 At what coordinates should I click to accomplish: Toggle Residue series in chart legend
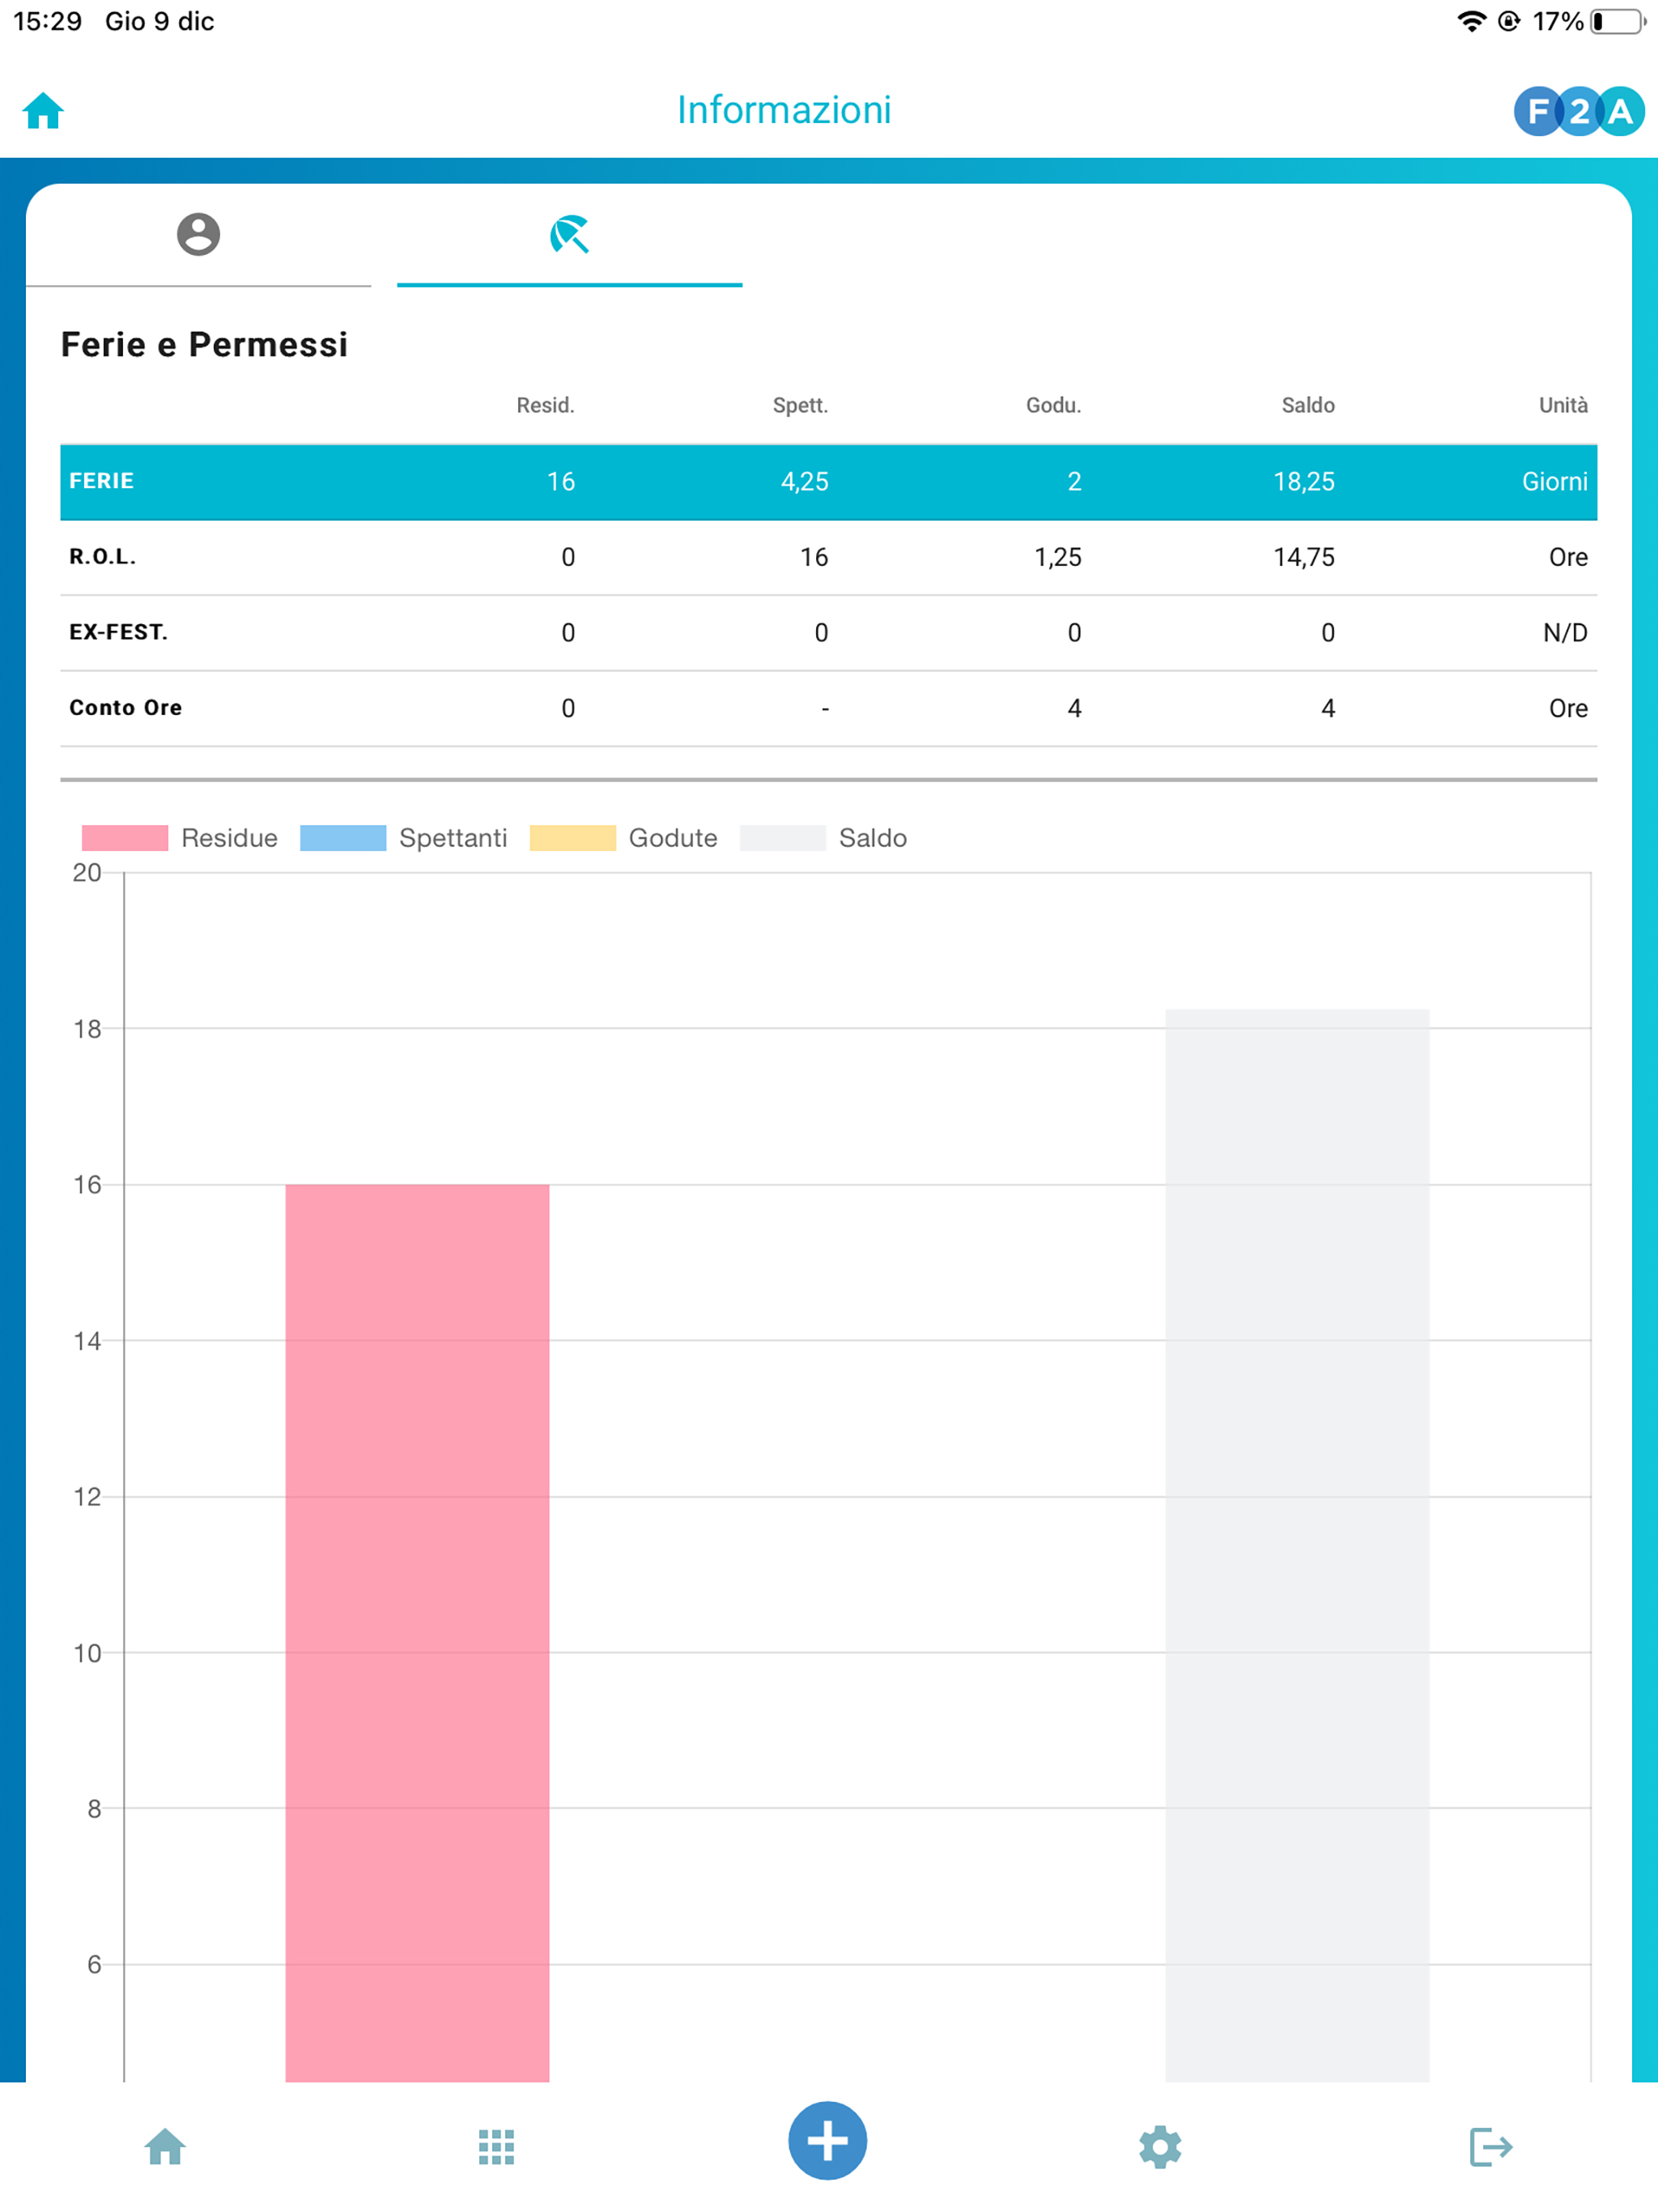180,838
